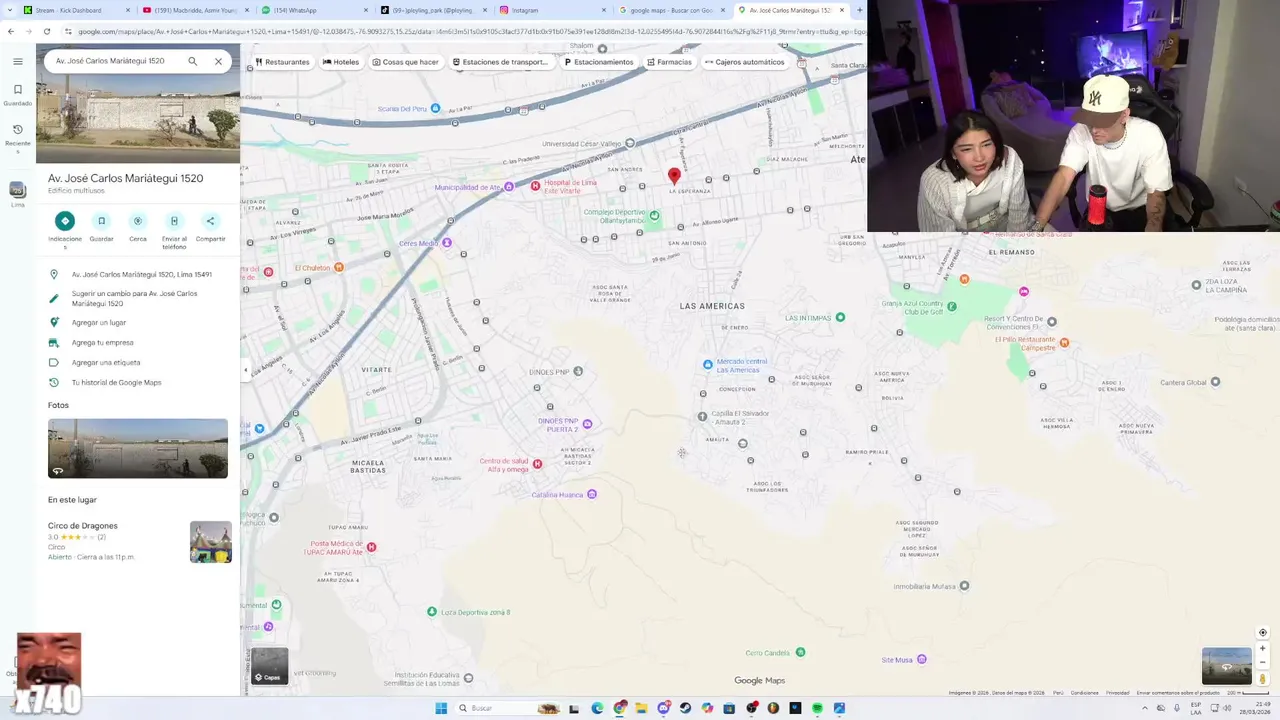Click Centro de salud Alfa y omega marker

[538, 464]
